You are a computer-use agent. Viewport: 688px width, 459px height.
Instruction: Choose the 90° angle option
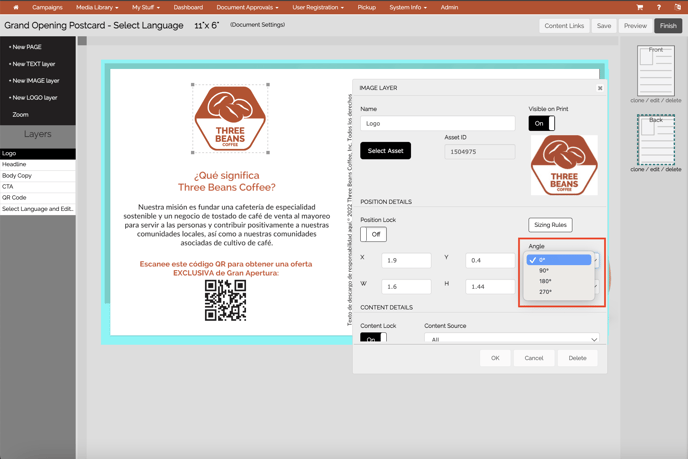[x=559, y=270]
